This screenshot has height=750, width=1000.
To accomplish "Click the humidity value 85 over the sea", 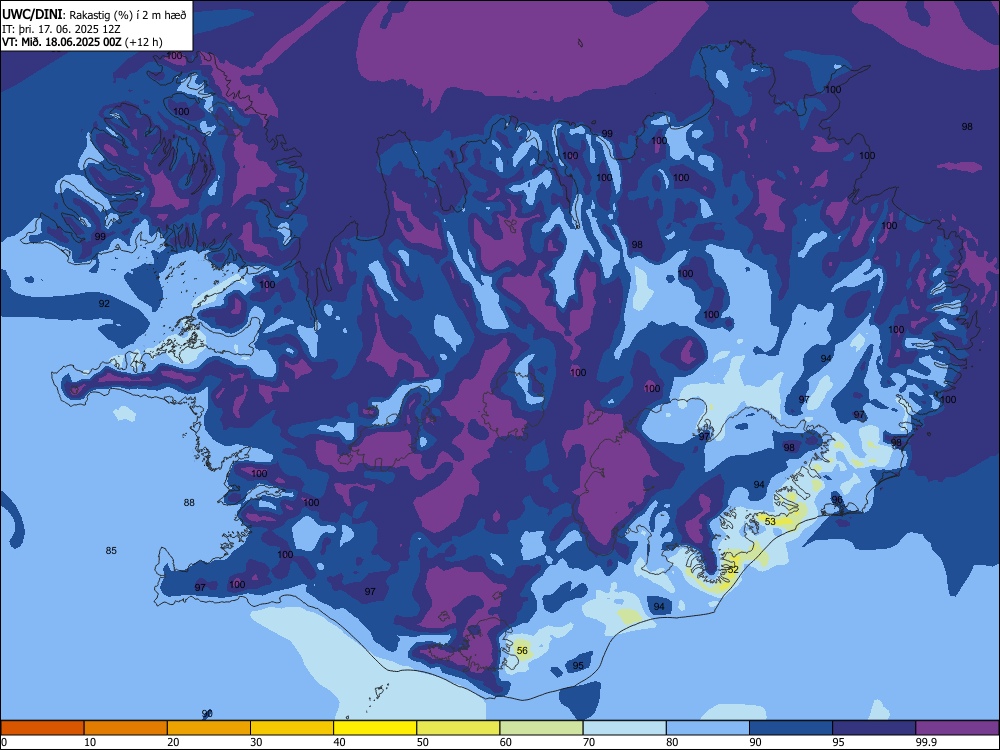I will coord(111,550).
